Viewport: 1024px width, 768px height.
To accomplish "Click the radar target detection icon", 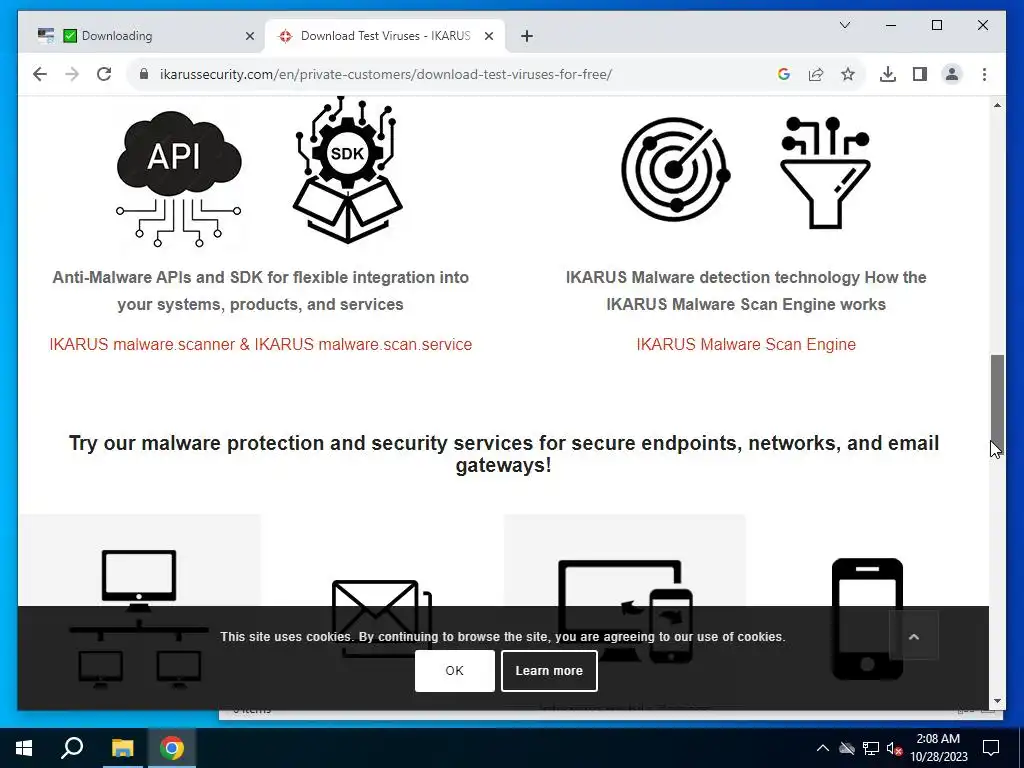I will 675,169.
